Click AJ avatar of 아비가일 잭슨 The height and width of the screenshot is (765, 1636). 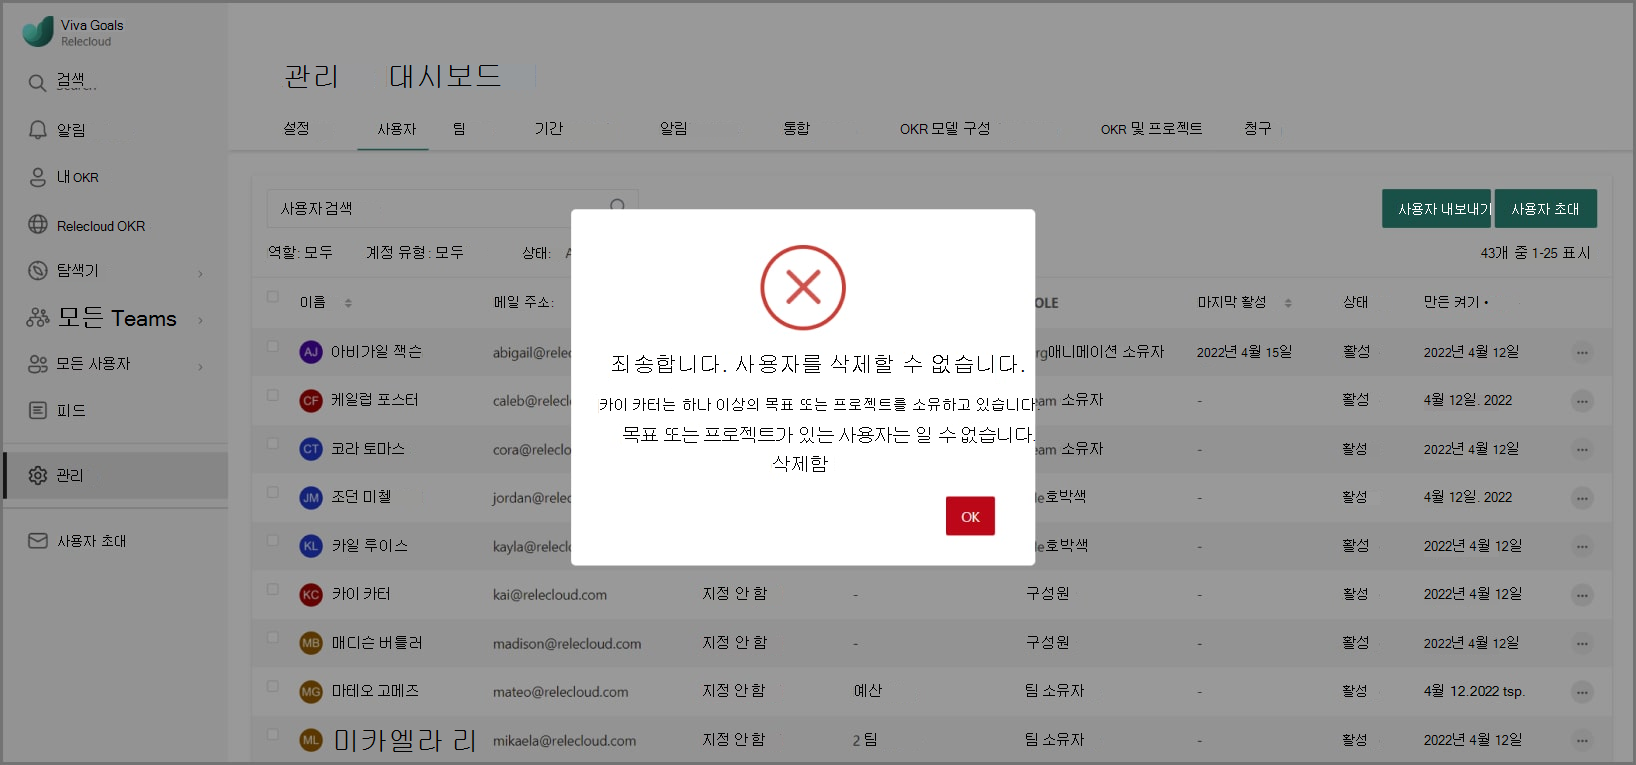[x=311, y=352]
